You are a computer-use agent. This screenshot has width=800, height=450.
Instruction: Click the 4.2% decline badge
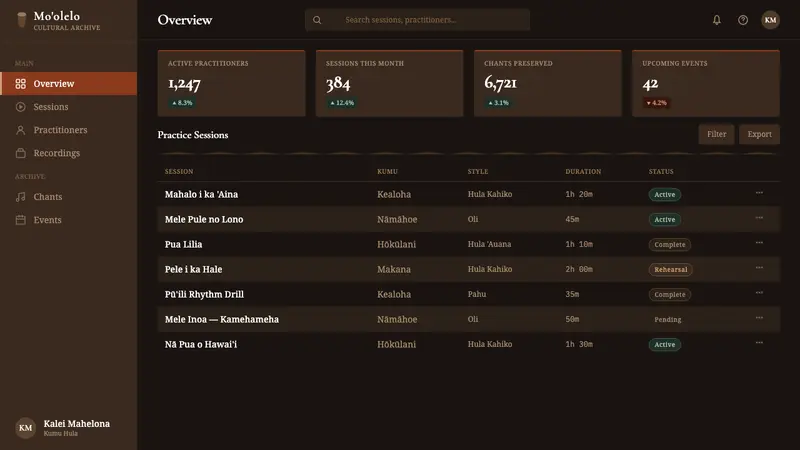coord(657,103)
